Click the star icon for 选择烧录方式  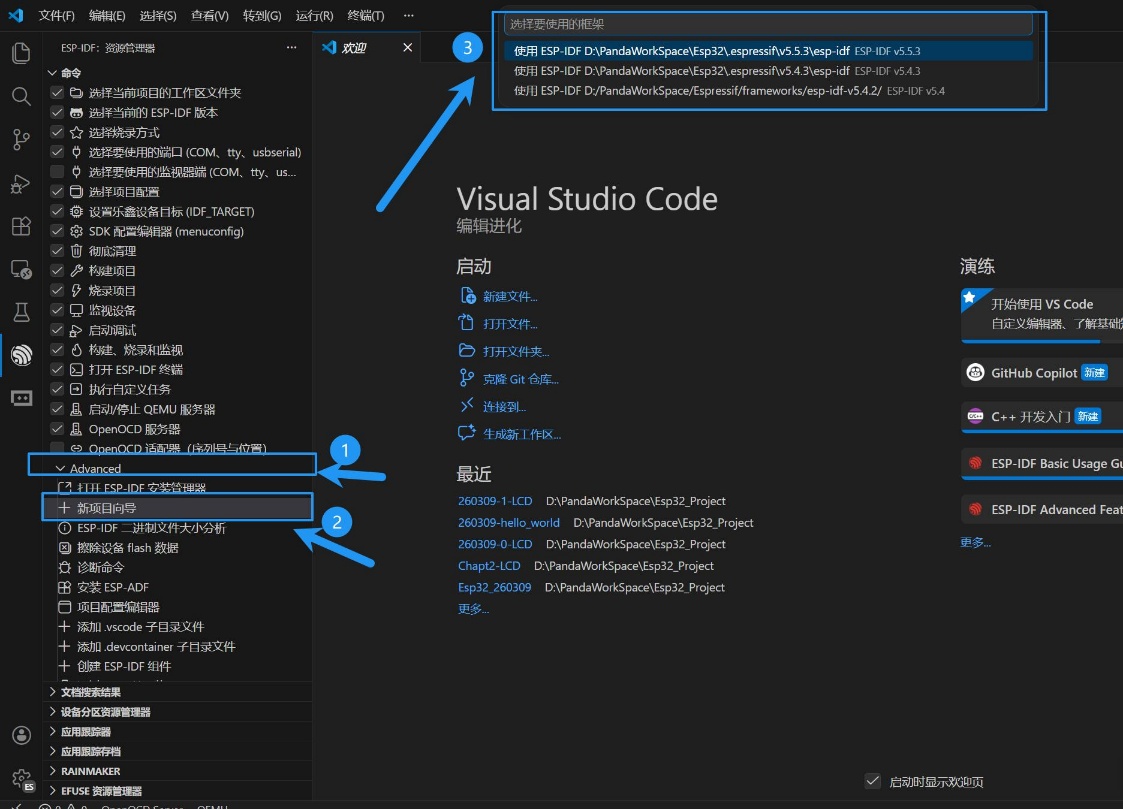coord(77,132)
